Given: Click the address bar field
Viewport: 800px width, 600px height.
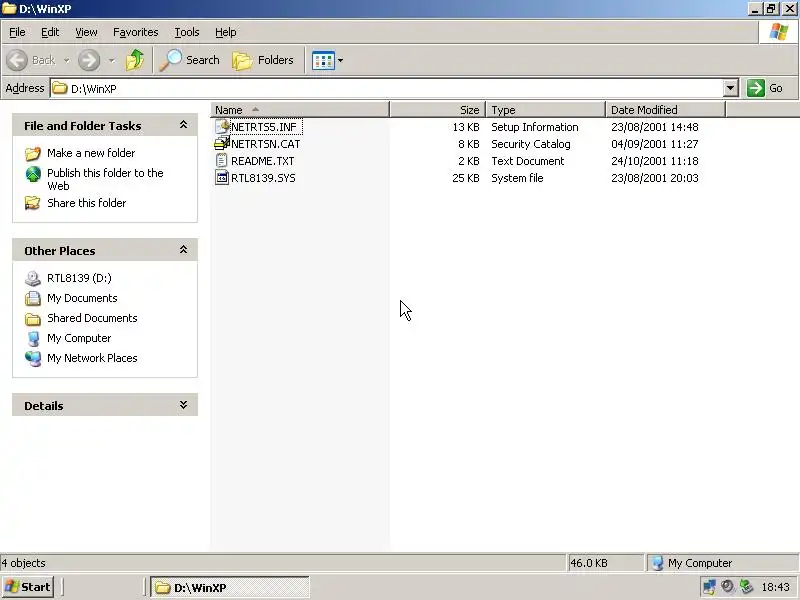Looking at the screenshot, I should (x=387, y=88).
